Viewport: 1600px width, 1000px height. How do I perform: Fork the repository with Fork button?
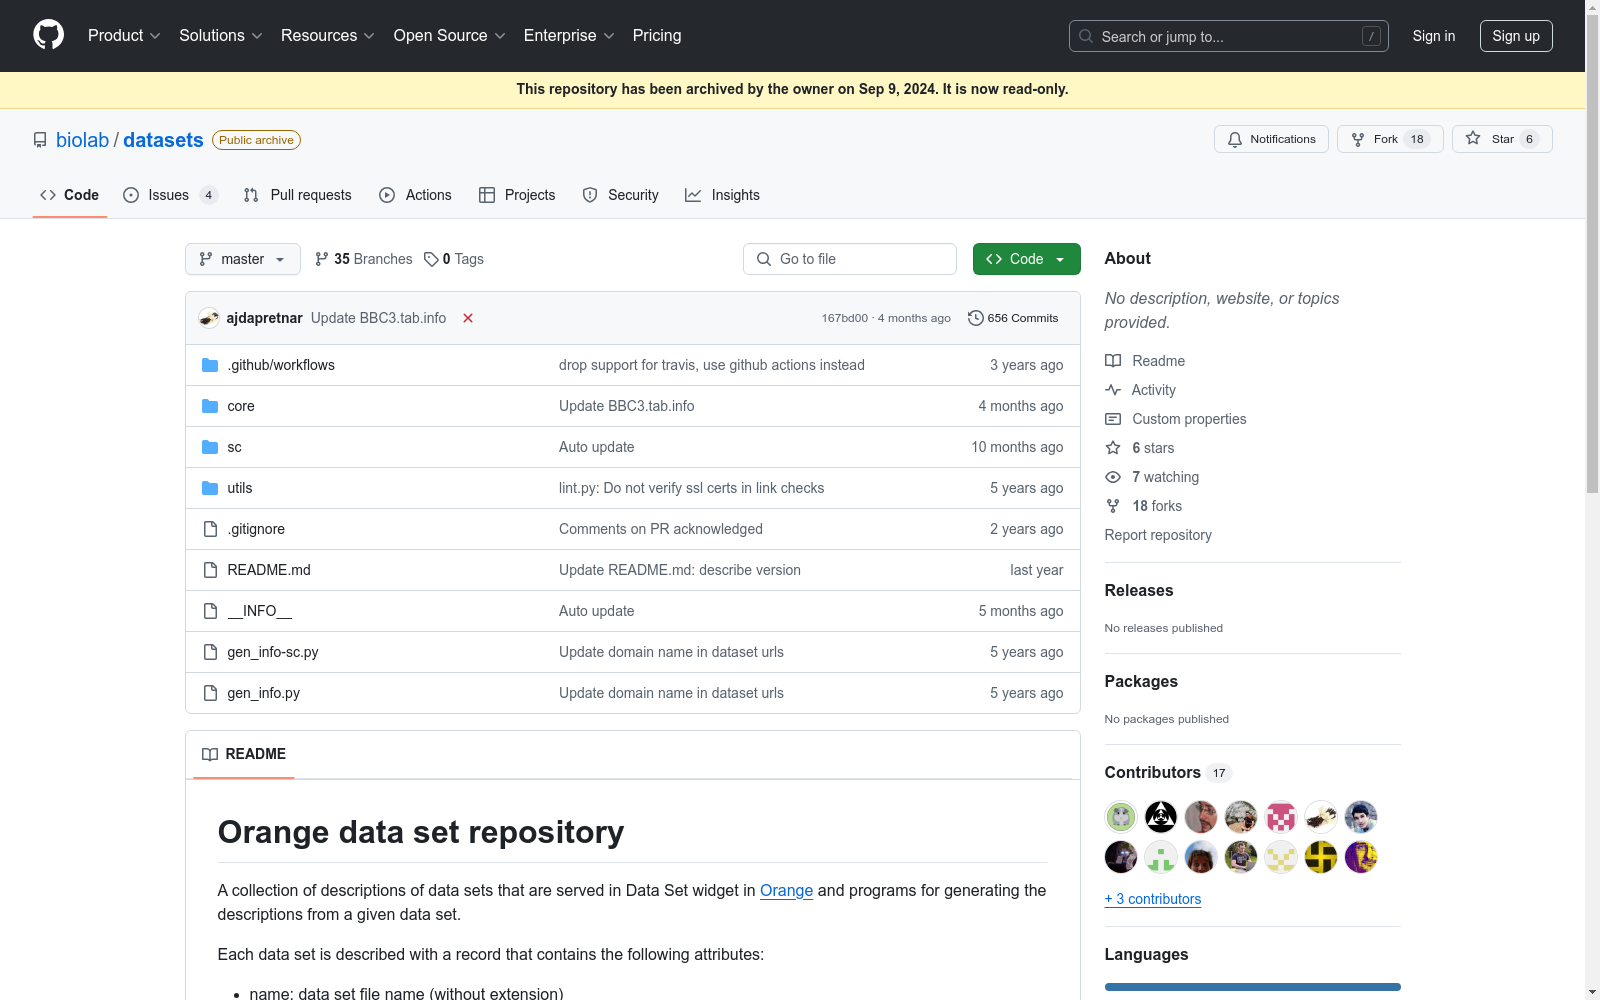tap(1390, 139)
